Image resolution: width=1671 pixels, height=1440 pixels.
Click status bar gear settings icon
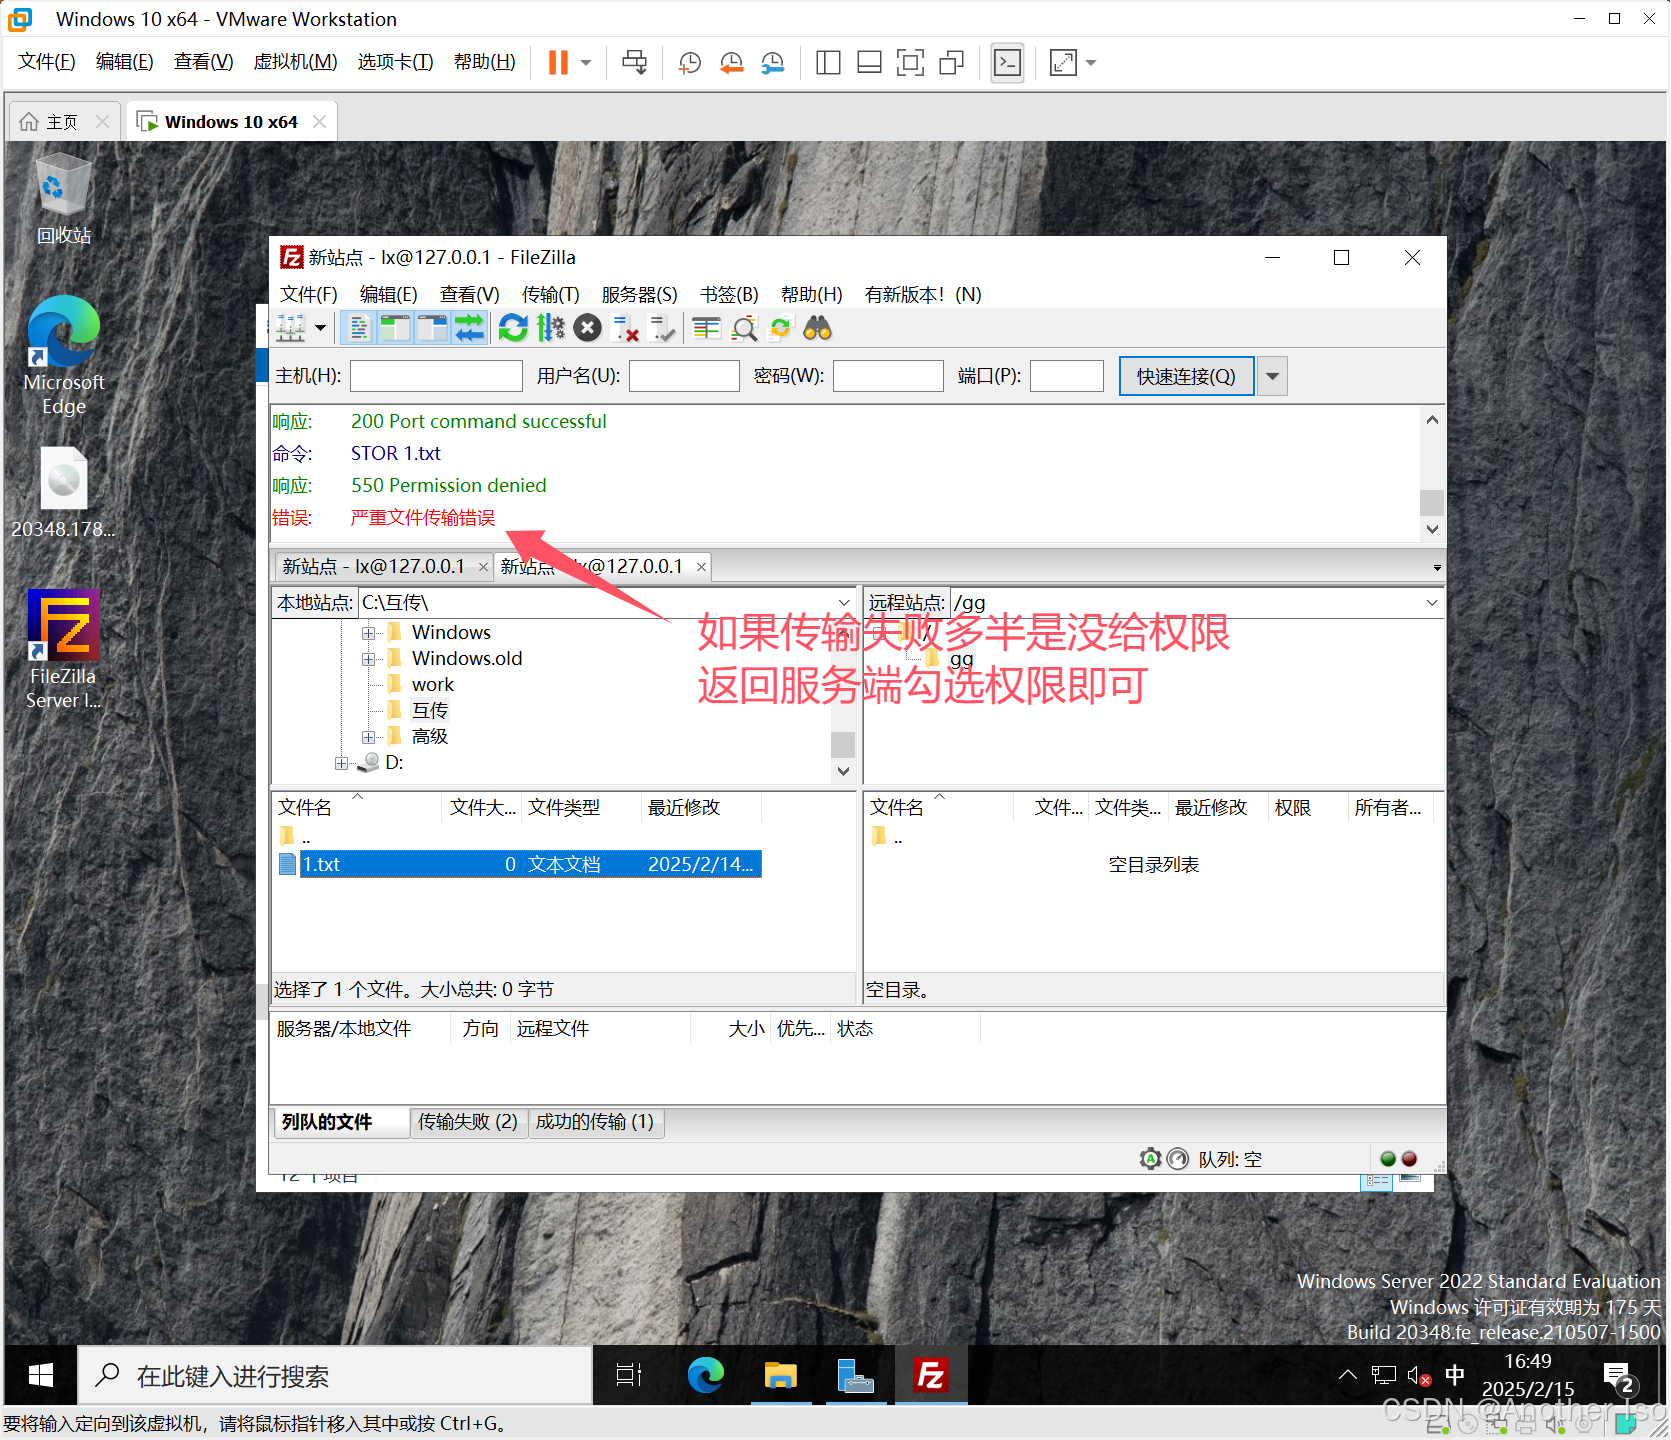pyautogui.click(x=1150, y=1159)
